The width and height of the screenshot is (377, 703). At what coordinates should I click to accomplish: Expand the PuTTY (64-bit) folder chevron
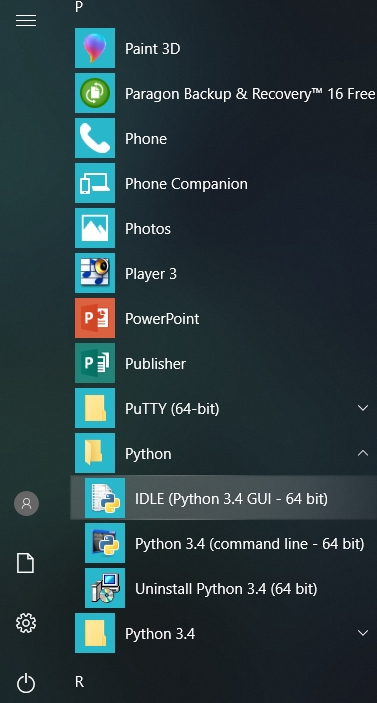(x=363, y=408)
